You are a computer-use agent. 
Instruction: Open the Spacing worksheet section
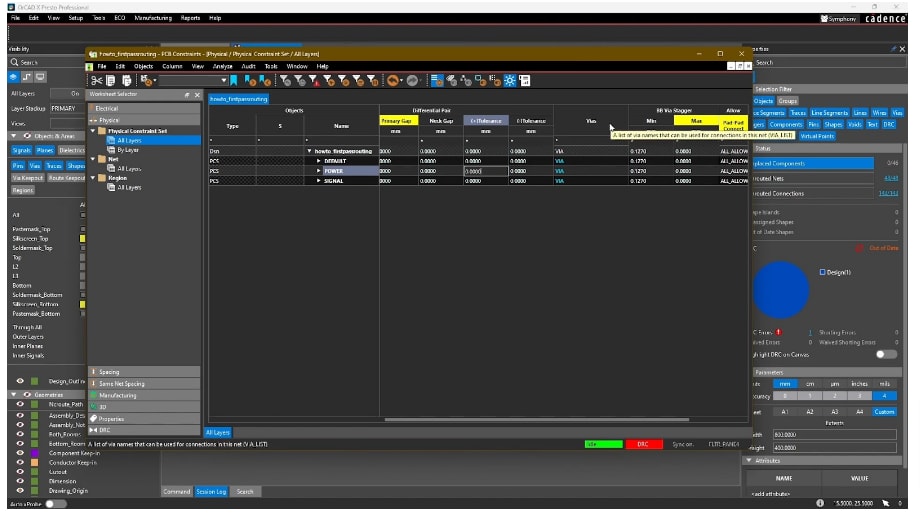point(144,371)
